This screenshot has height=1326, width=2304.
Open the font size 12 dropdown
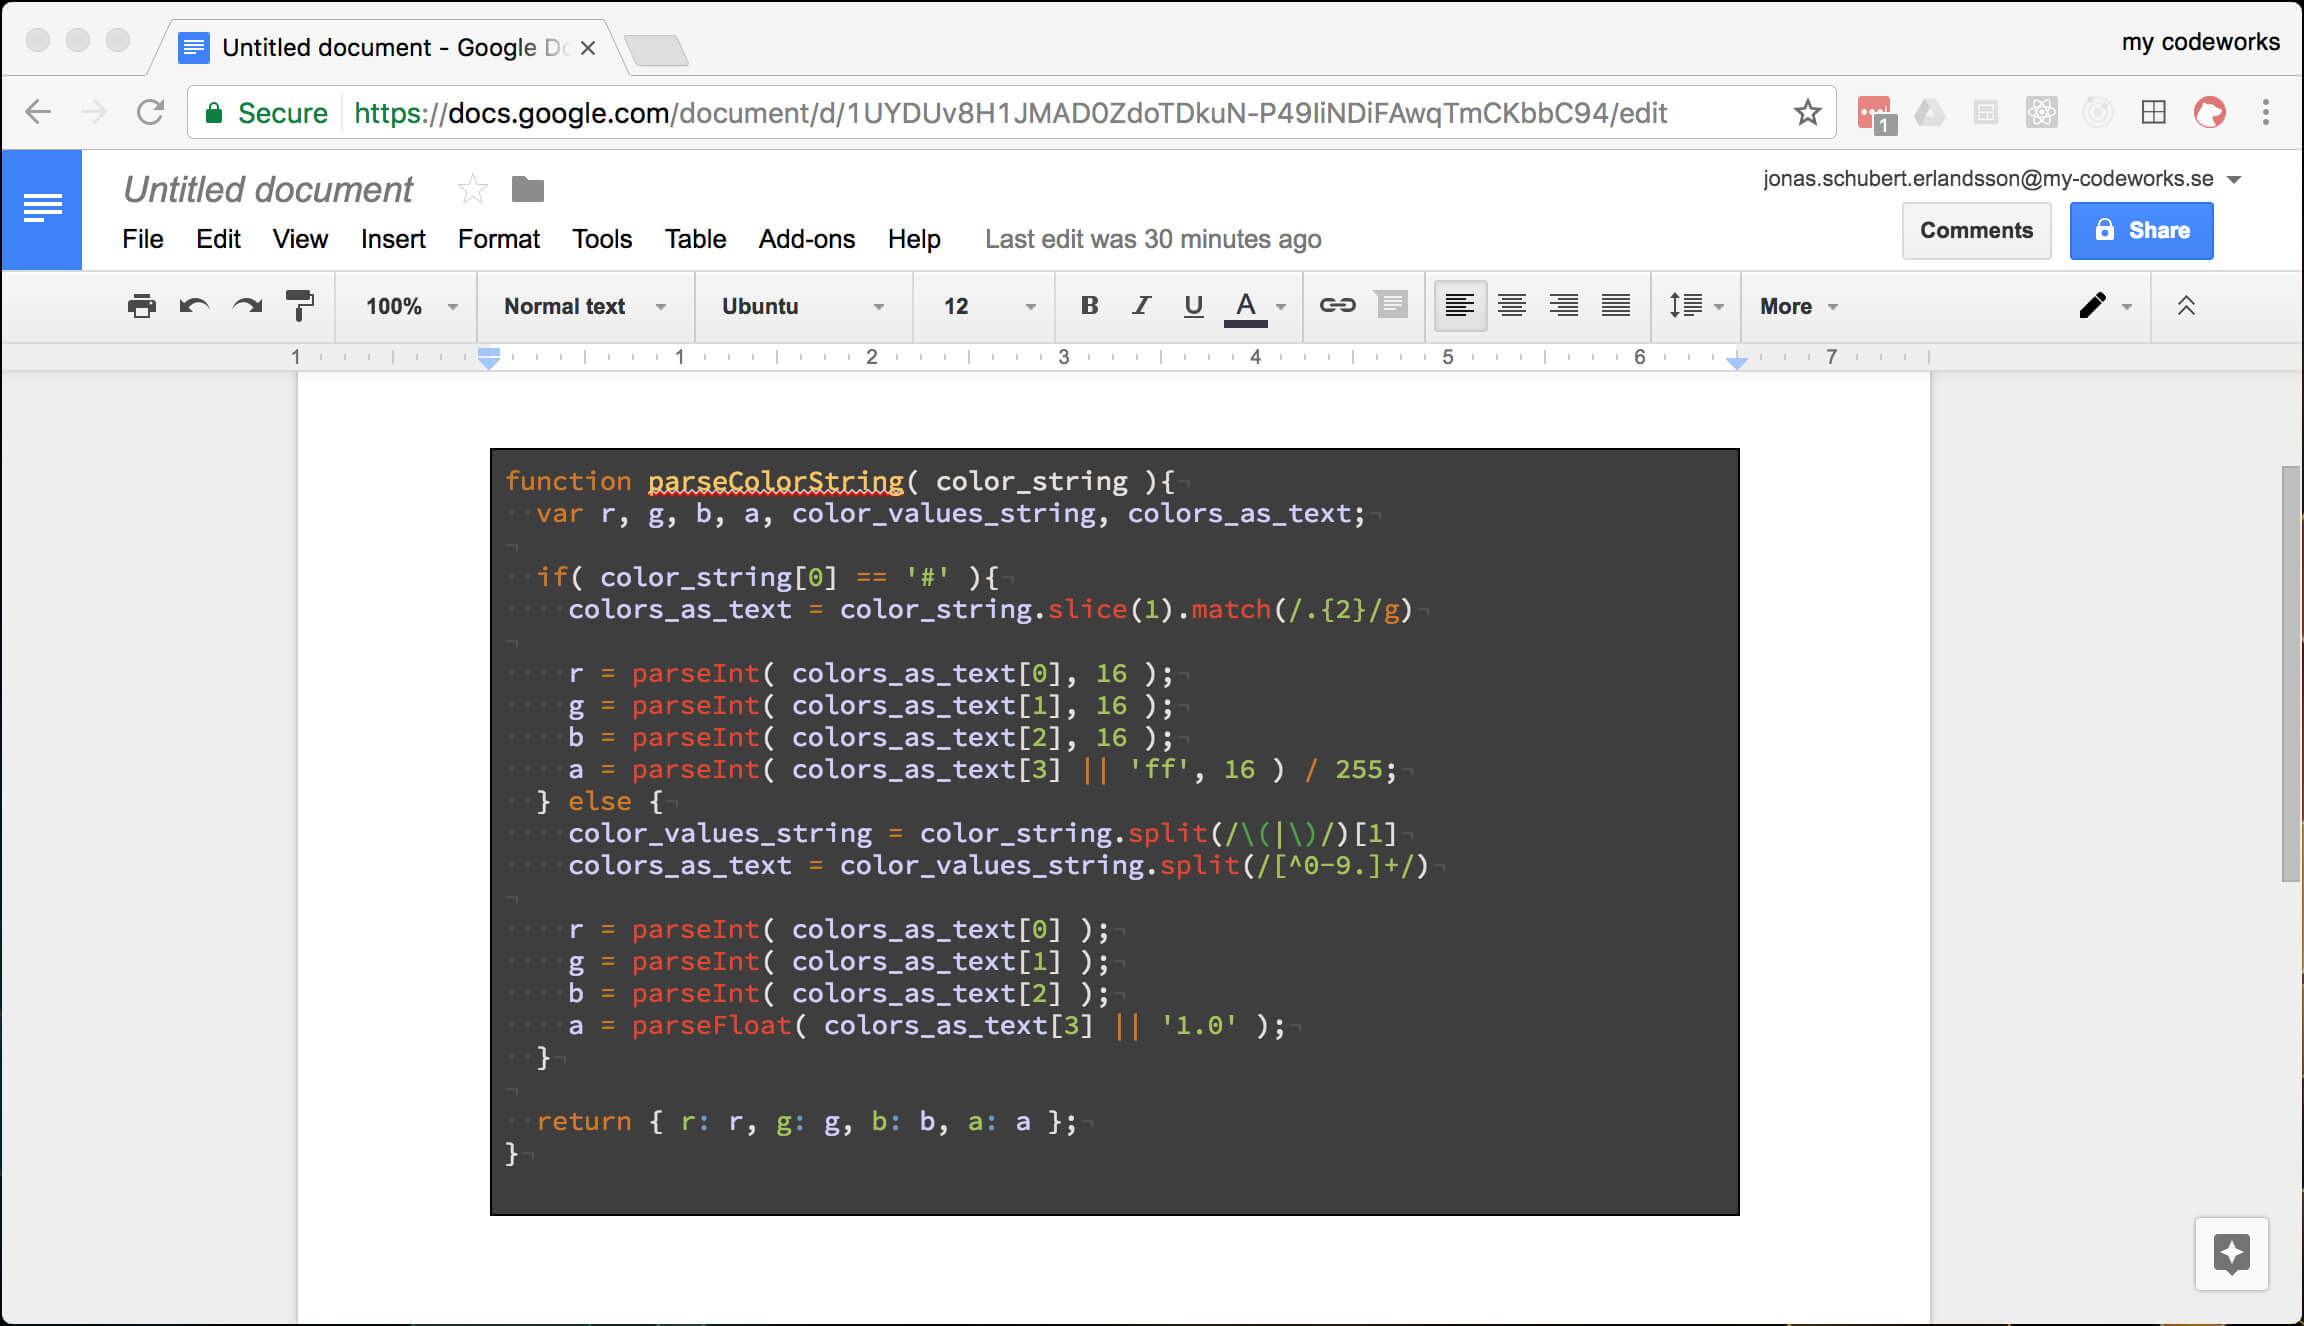point(989,306)
